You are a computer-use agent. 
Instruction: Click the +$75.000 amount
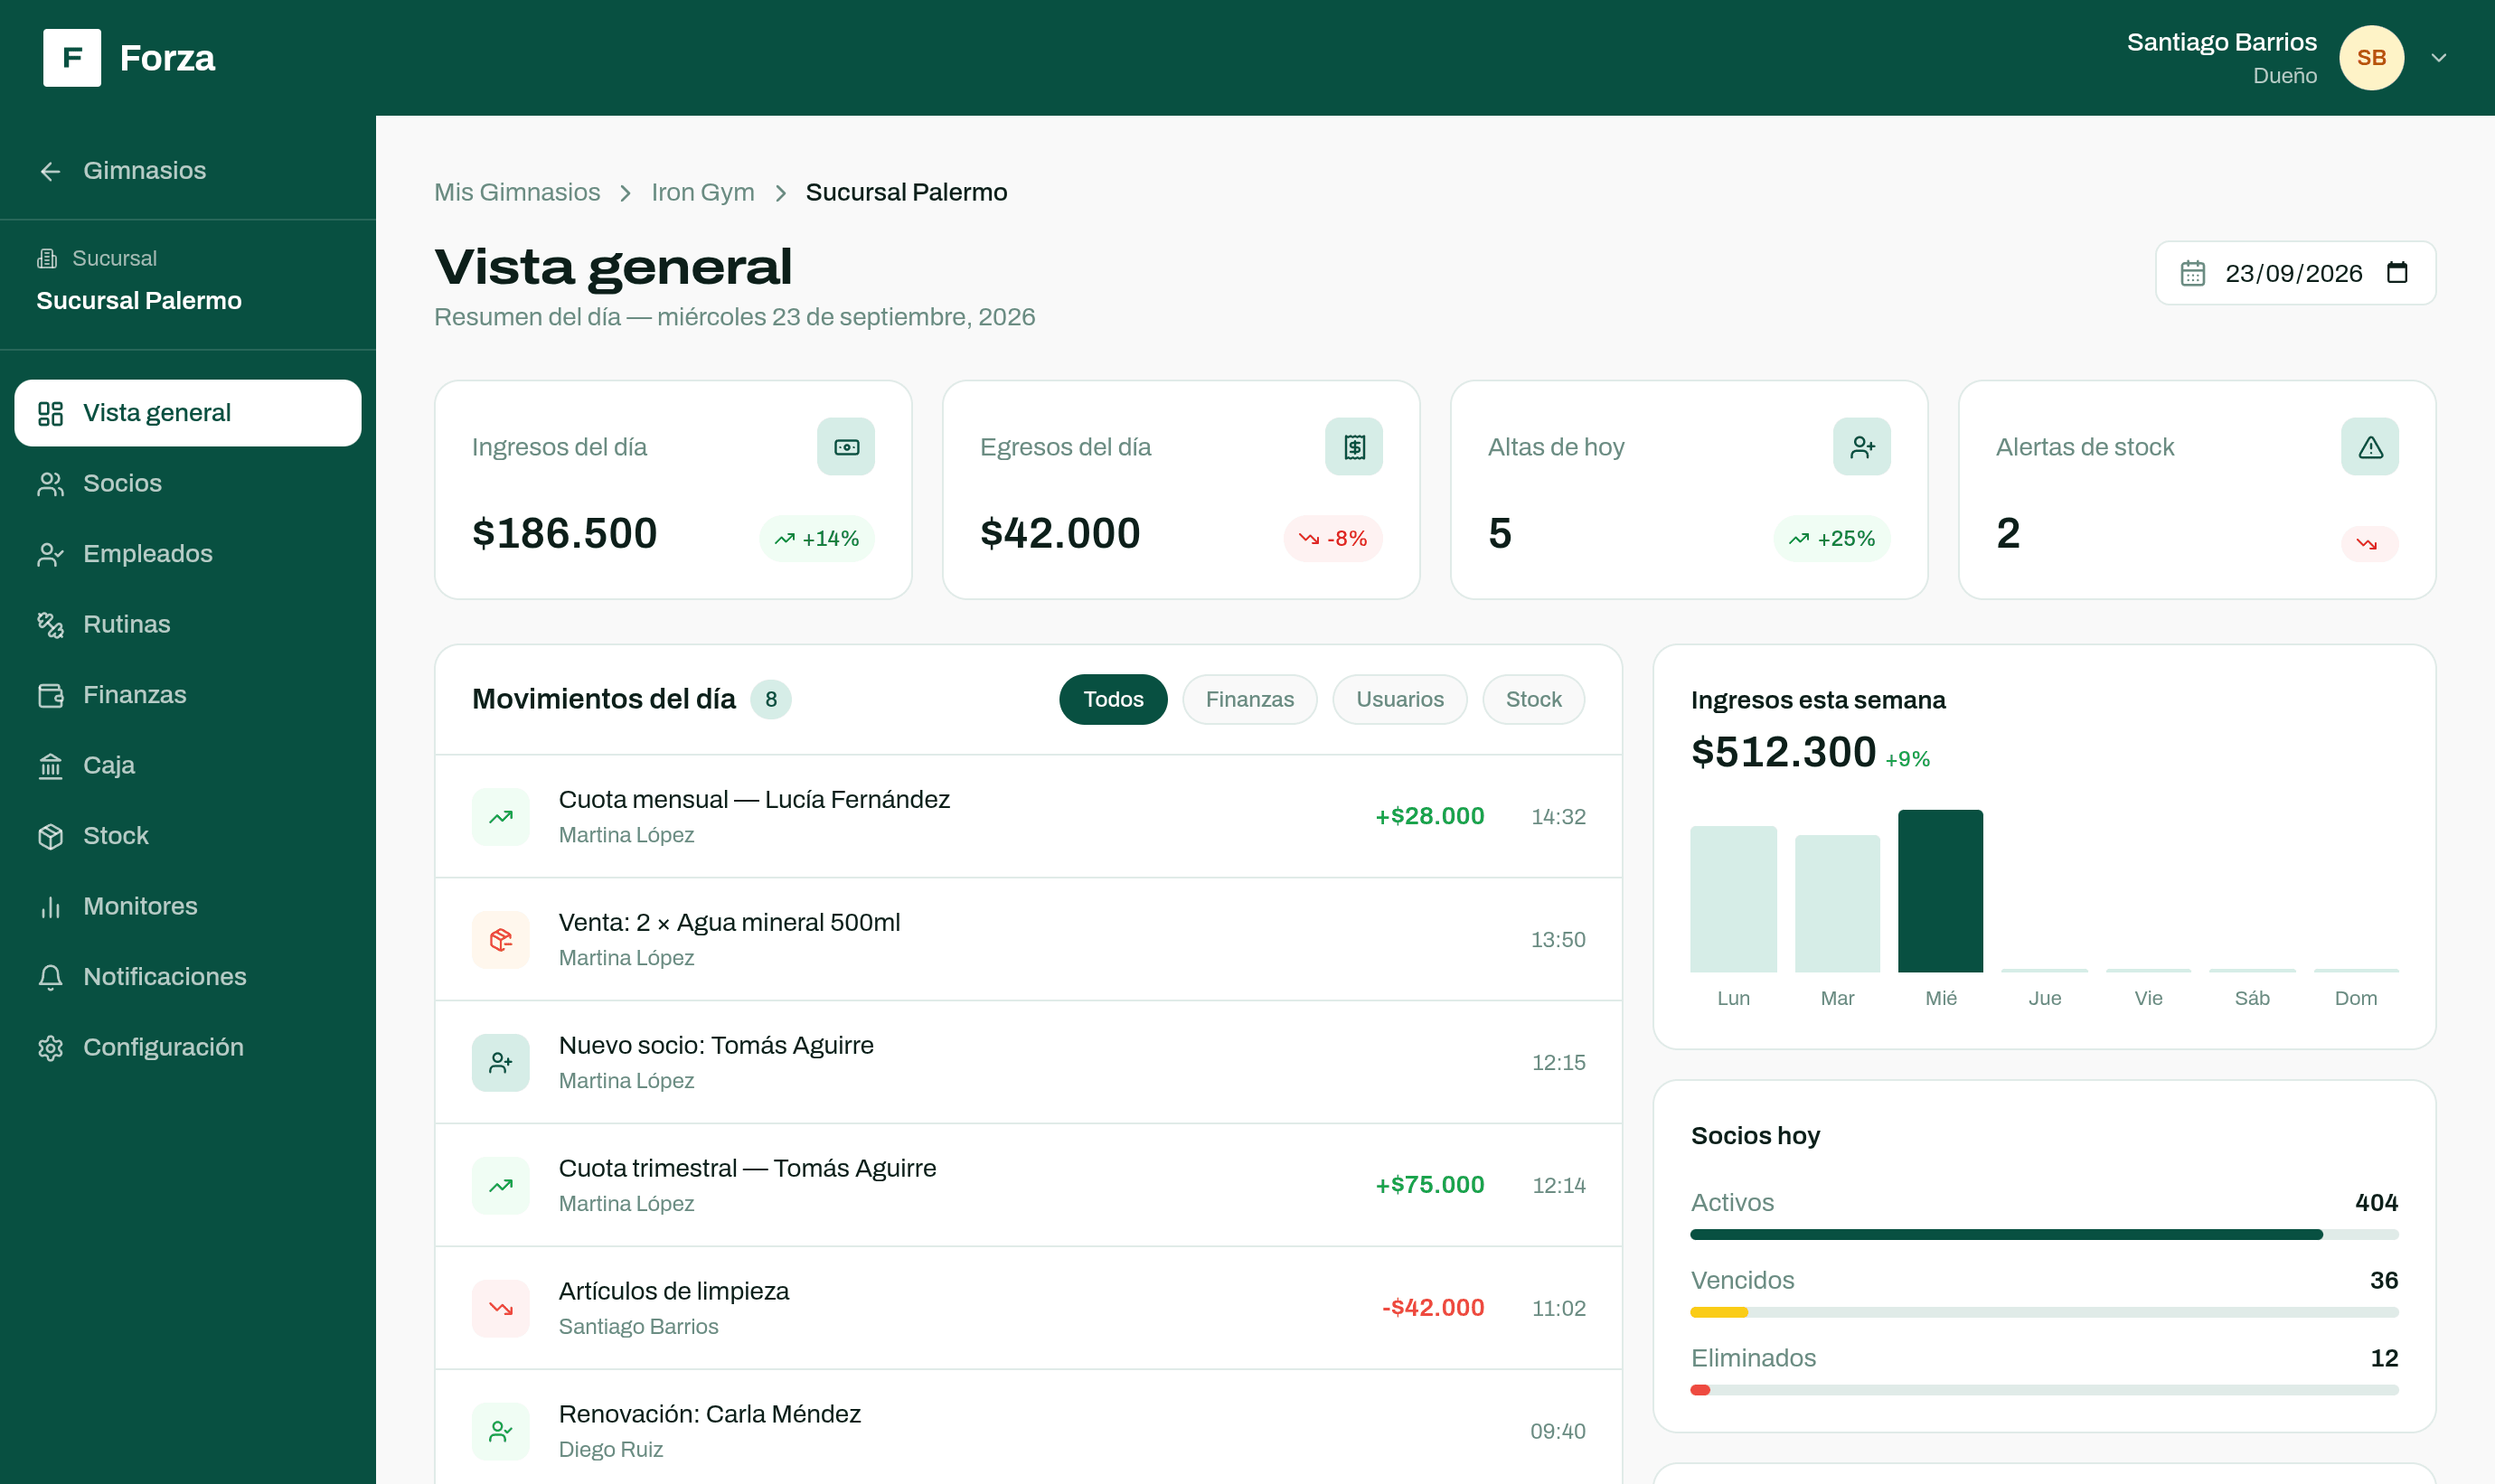[1429, 1185]
